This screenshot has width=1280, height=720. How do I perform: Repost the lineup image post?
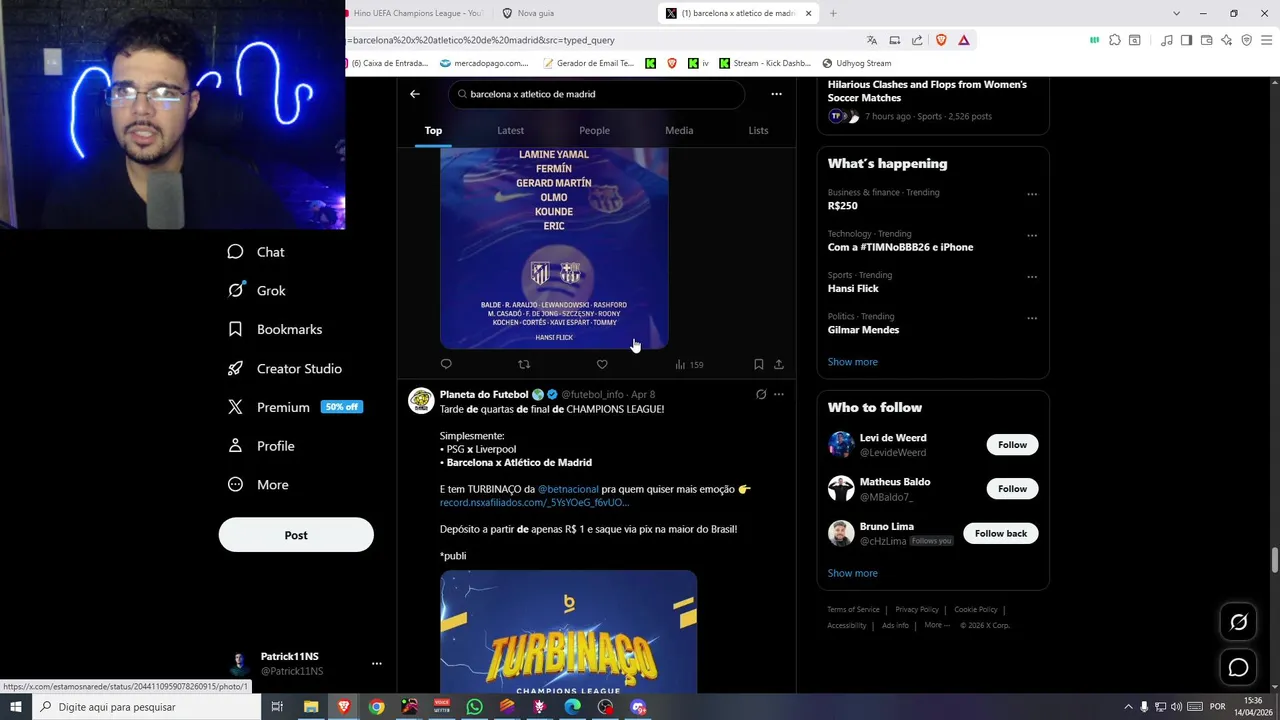[x=524, y=364]
